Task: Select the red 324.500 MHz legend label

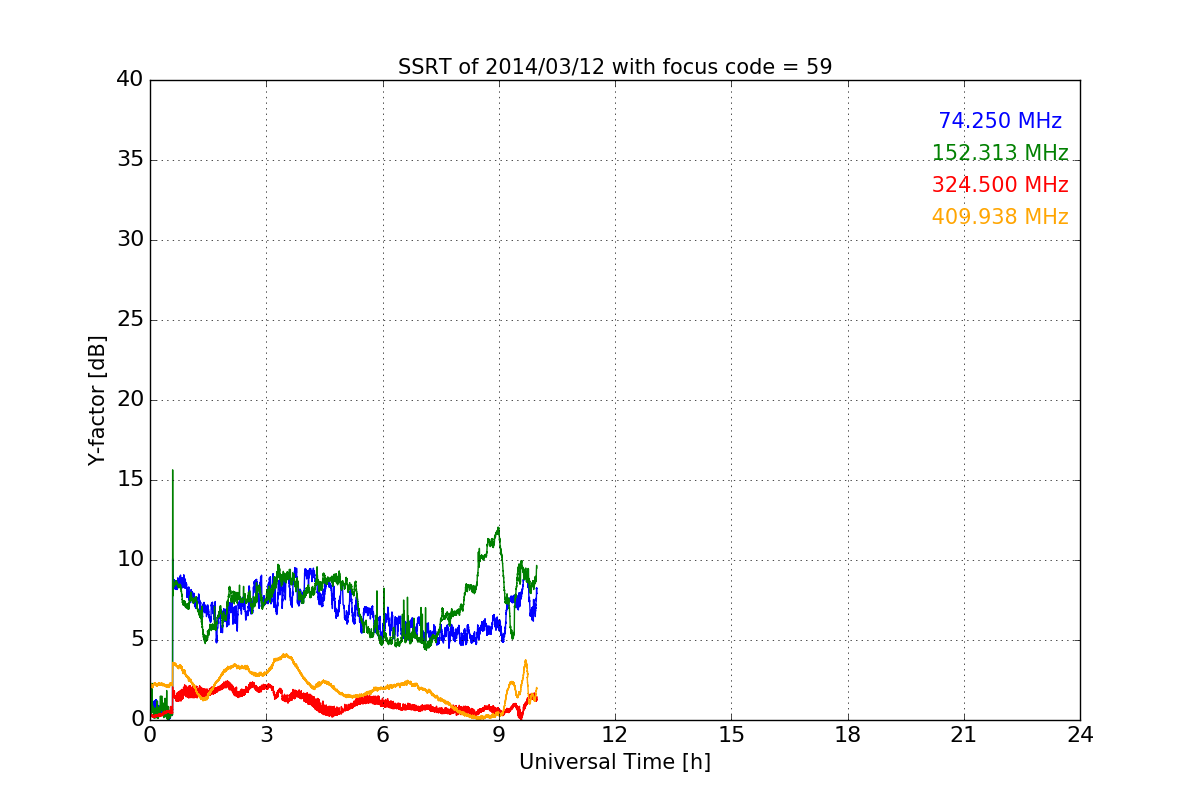Action: [1000, 185]
